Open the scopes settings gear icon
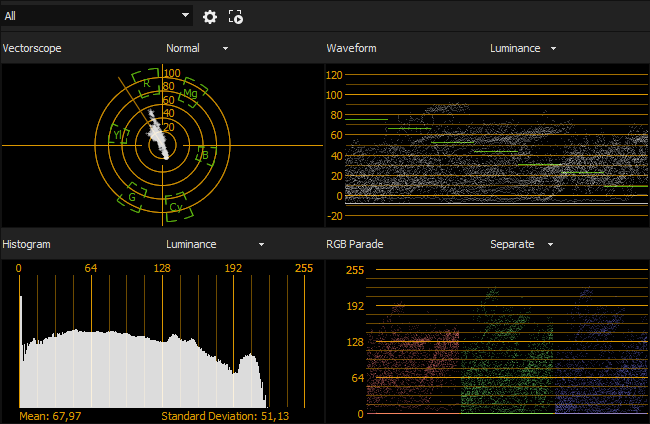Viewport: 650px width, 424px height. [210, 16]
